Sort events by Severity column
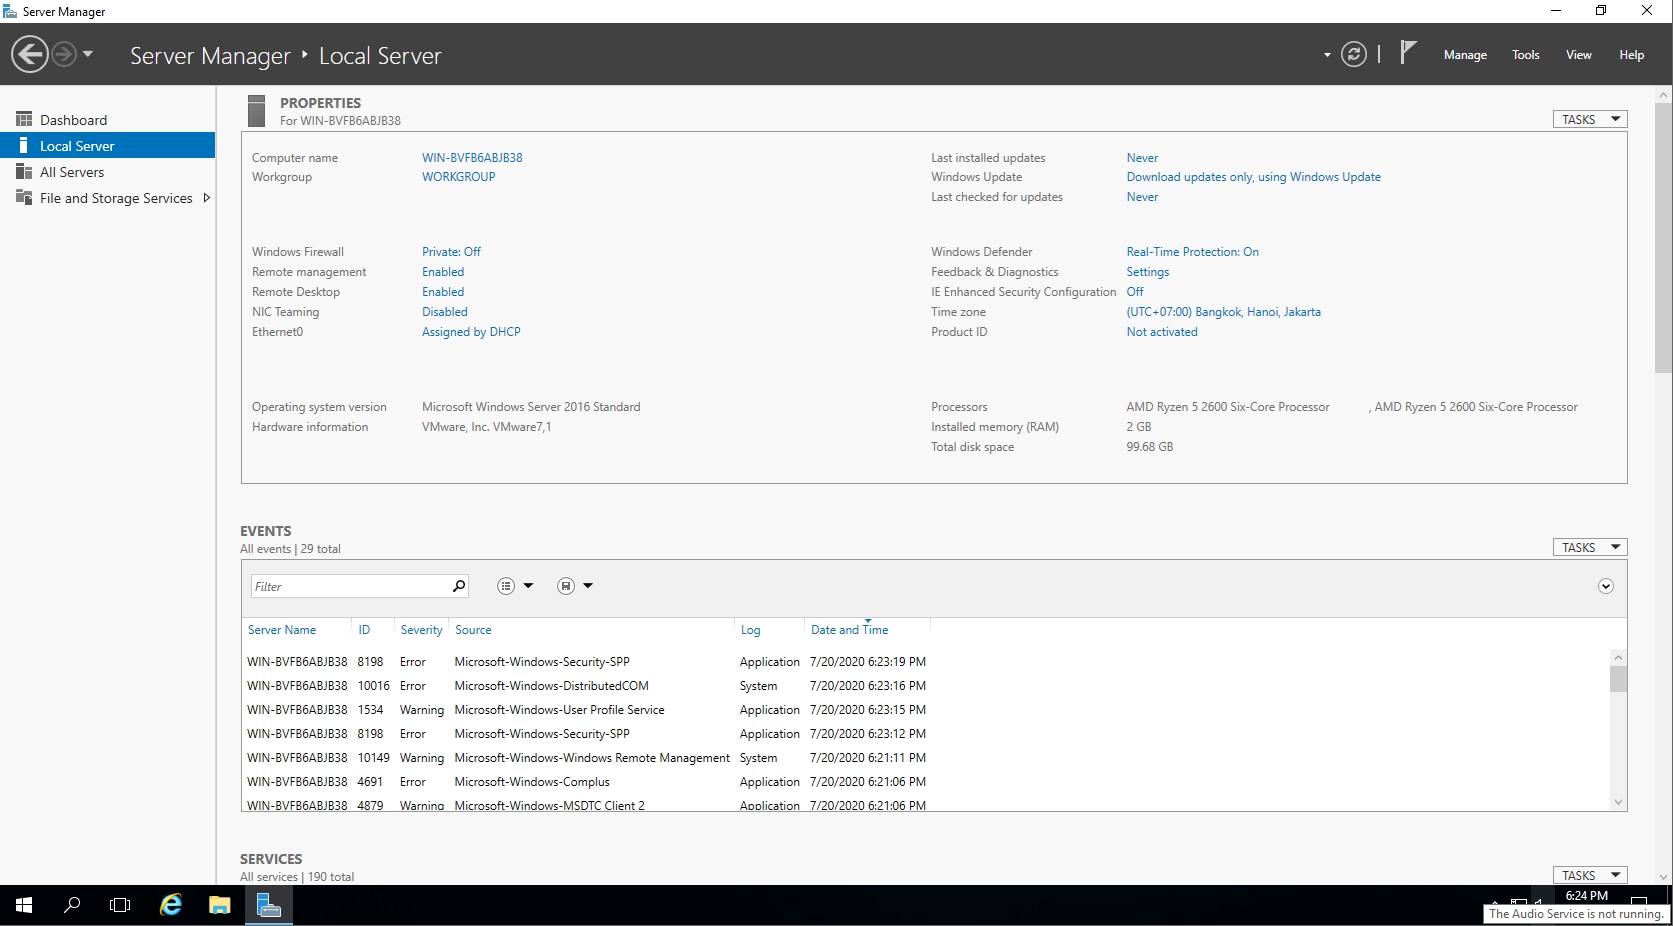 [421, 630]
